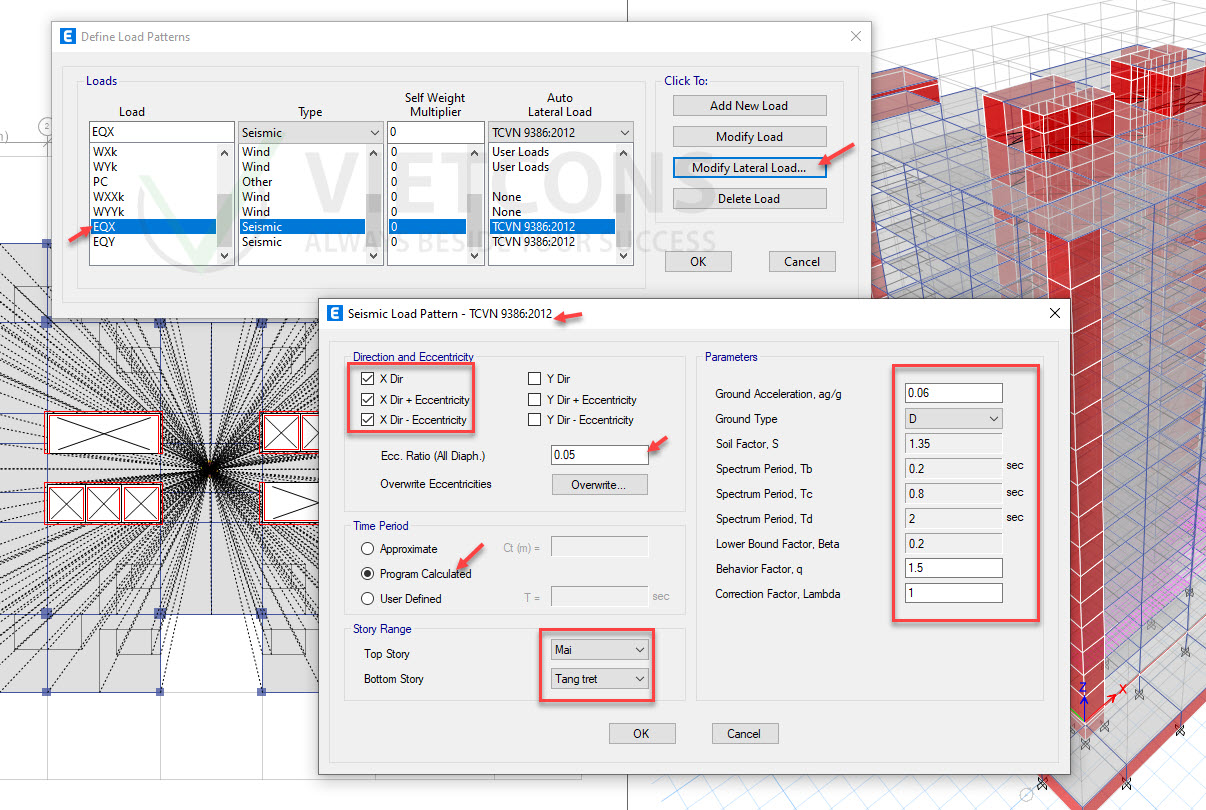Open the Top Story dropdown

(x=601, y=650)
